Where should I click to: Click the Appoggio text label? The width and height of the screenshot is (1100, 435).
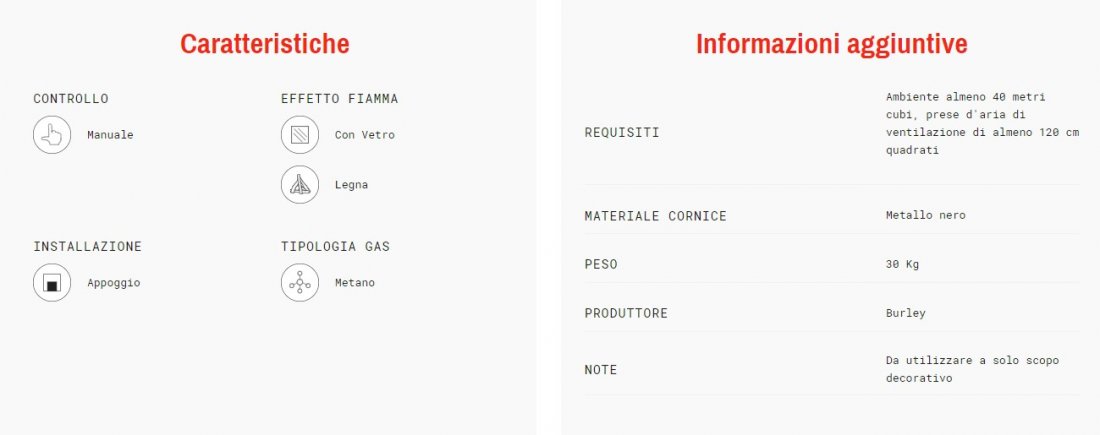click(113, 283)
